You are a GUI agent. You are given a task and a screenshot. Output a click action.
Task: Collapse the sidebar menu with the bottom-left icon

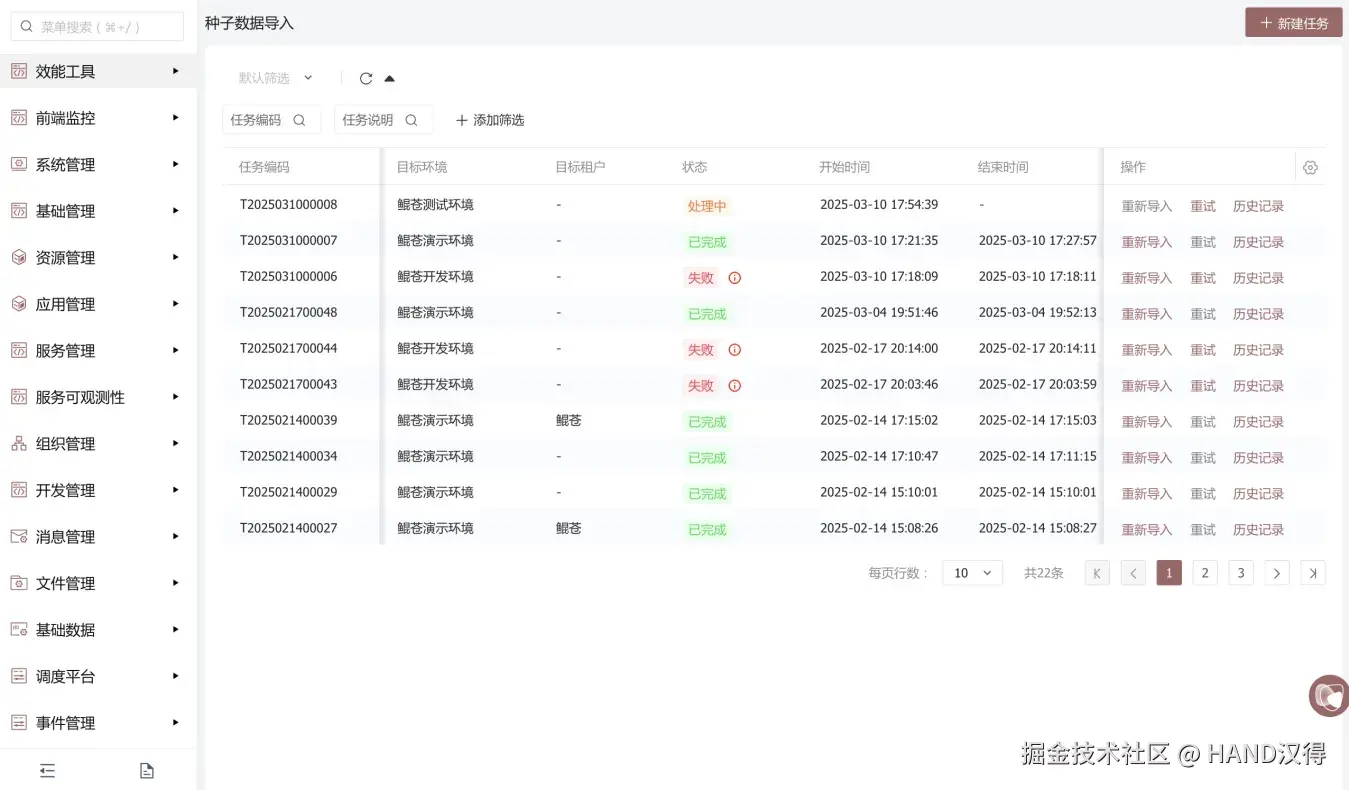click(47, 770)
